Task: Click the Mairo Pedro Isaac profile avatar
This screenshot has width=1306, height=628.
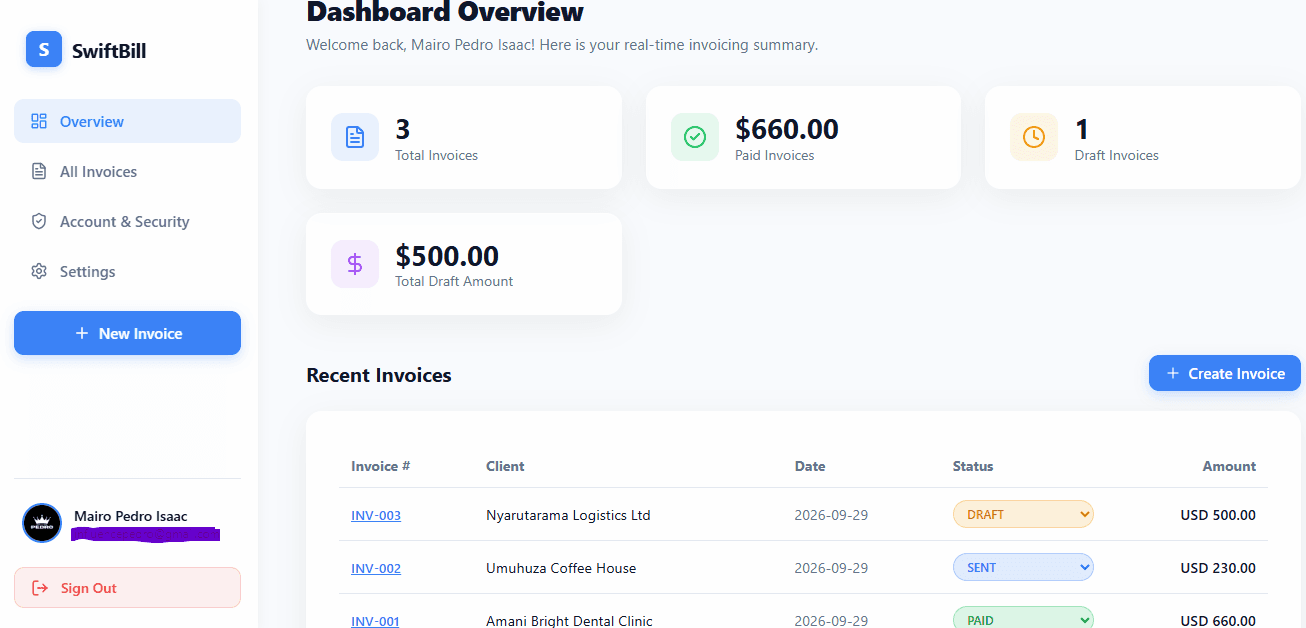Action: 42,523
